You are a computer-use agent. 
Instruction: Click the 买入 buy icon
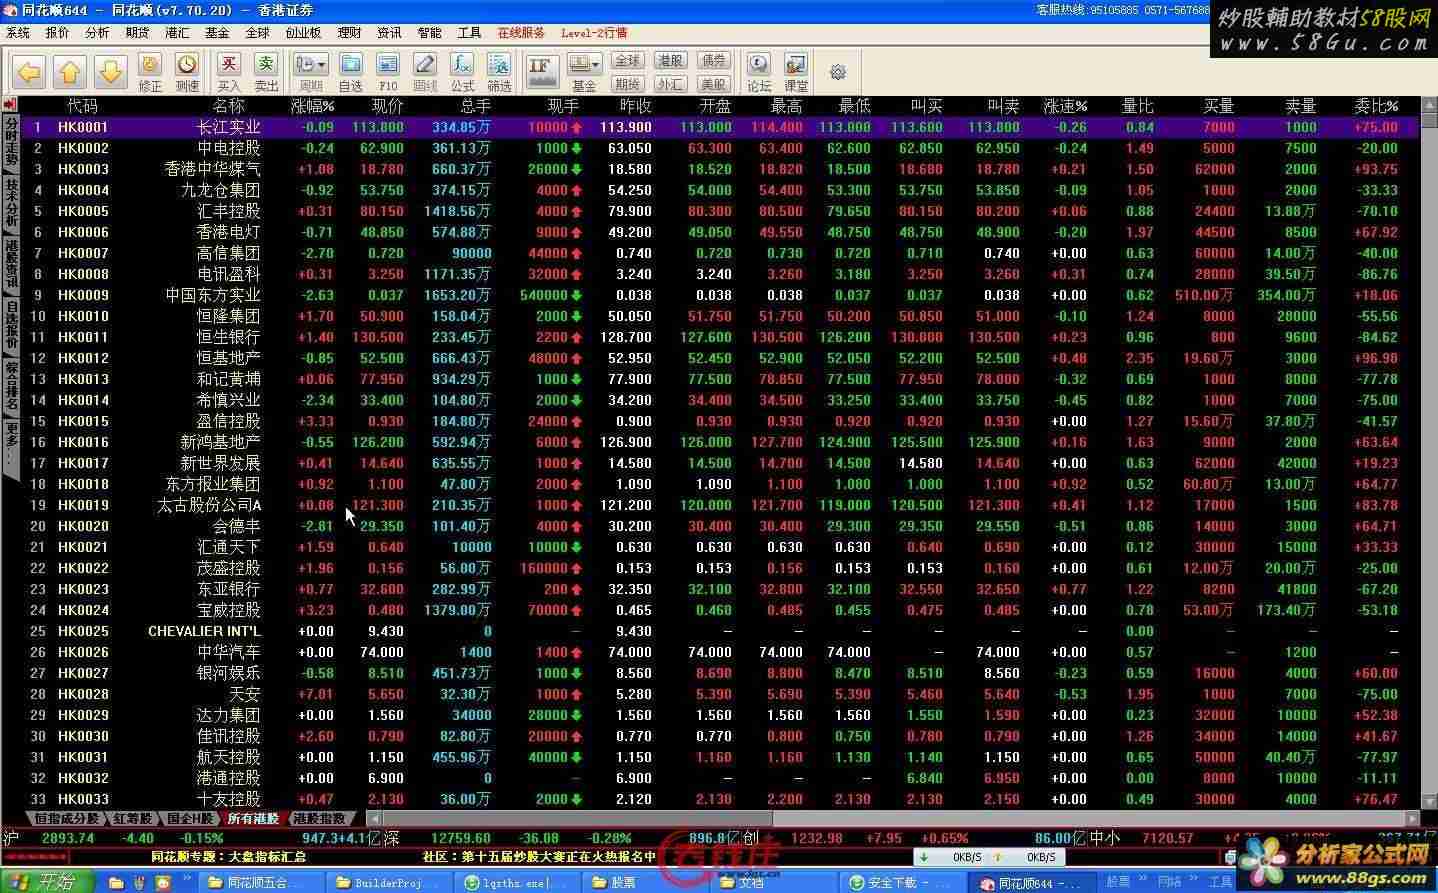click(x=229, y=73)
